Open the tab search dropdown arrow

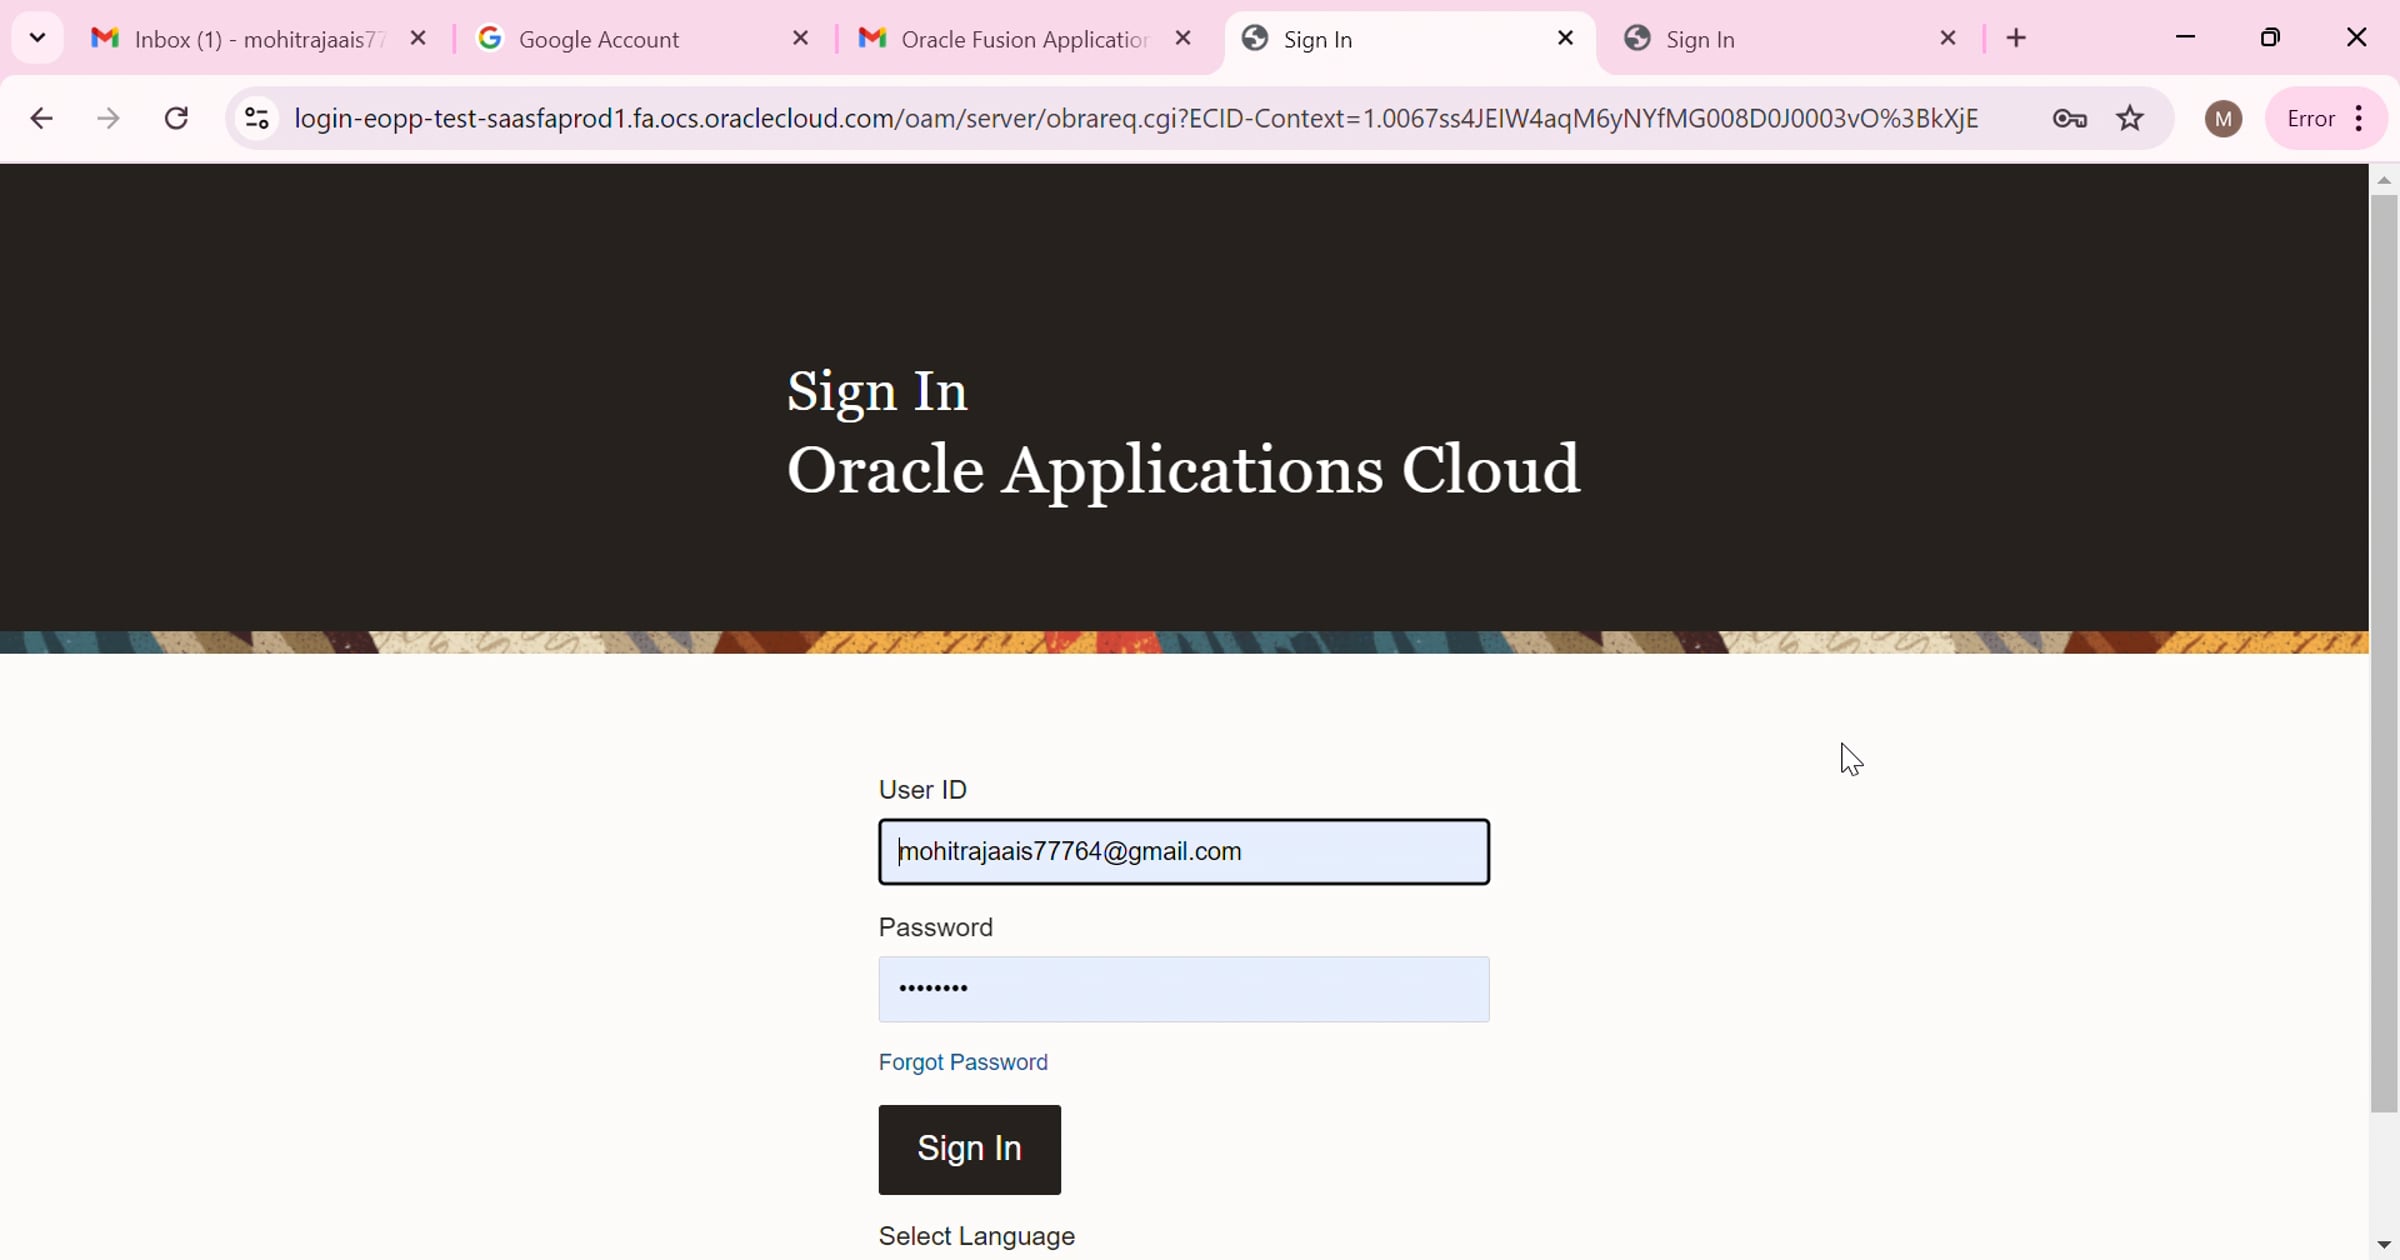[x=38, y=38]
